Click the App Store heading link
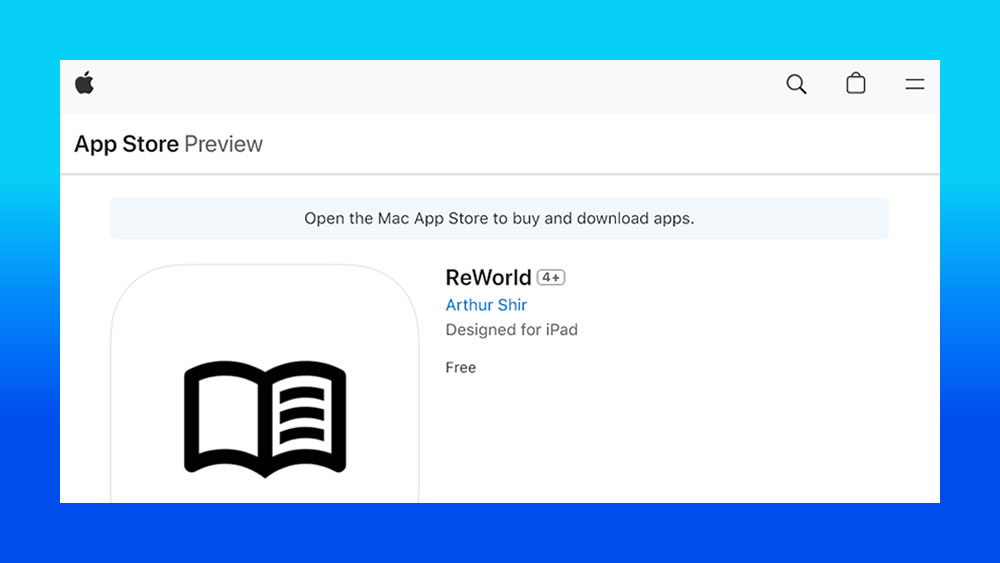Screen dimensions: 1000x563 pyautogui.click(x=126, y=144)
